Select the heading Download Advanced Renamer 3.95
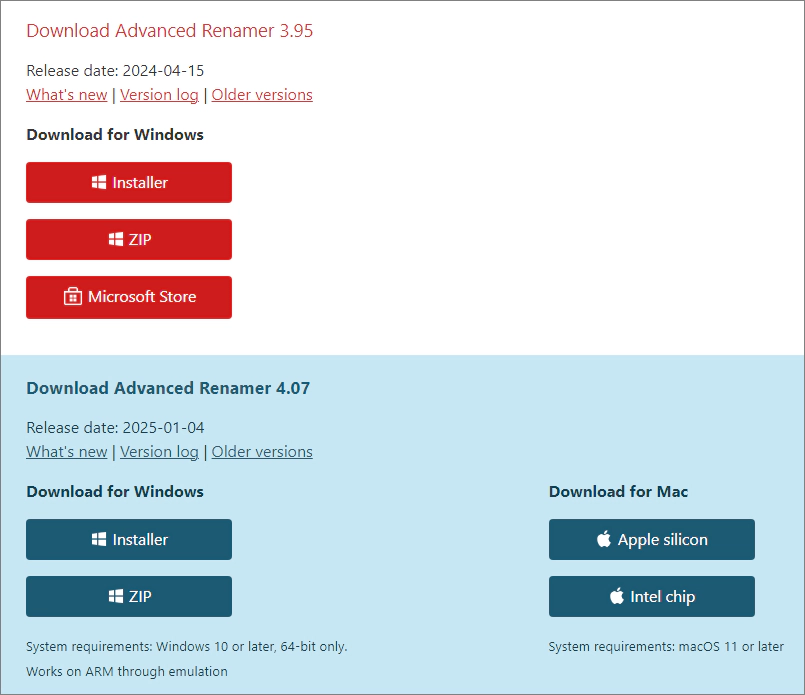Image resolution: width=805 pixels, height=695 pixels. click(169, 31)
